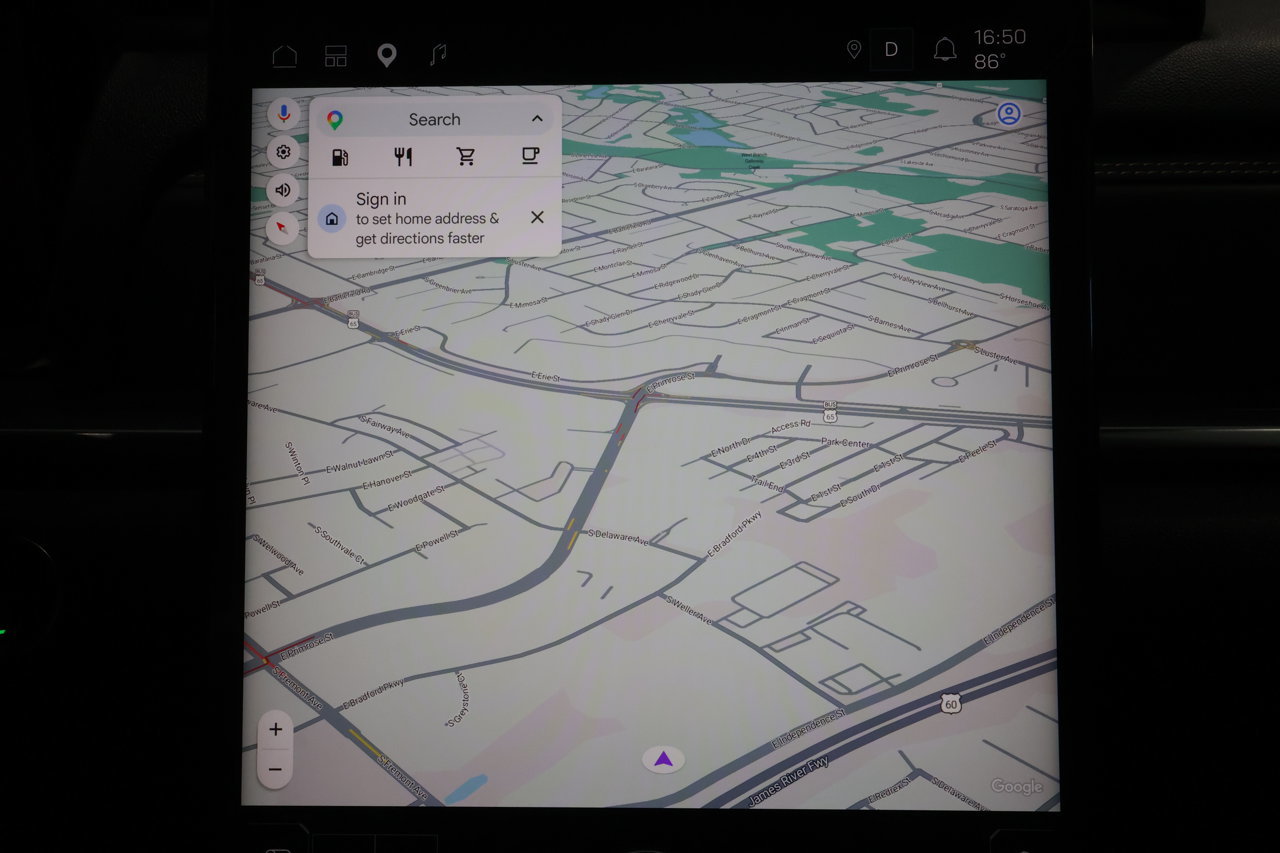Open Maps settings gear

coord(284,152)
